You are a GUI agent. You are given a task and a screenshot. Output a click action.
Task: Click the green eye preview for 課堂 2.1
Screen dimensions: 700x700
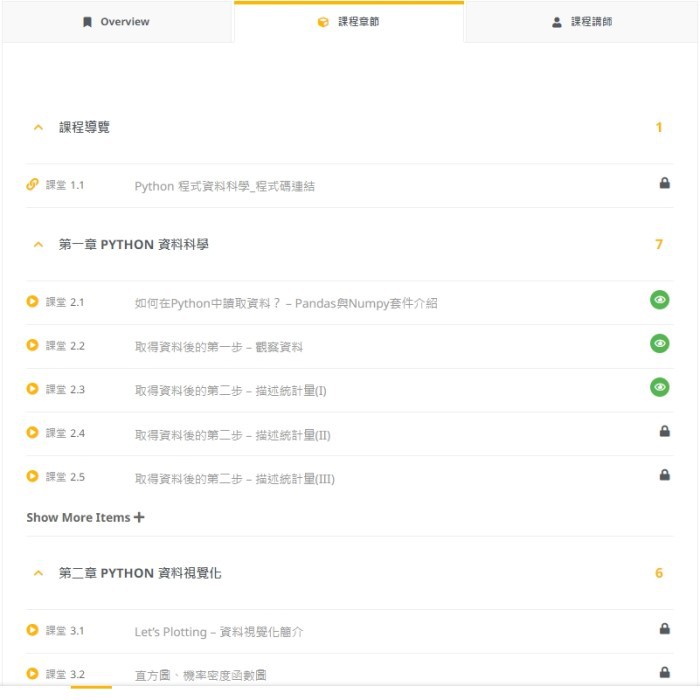(x=659, y=300)
